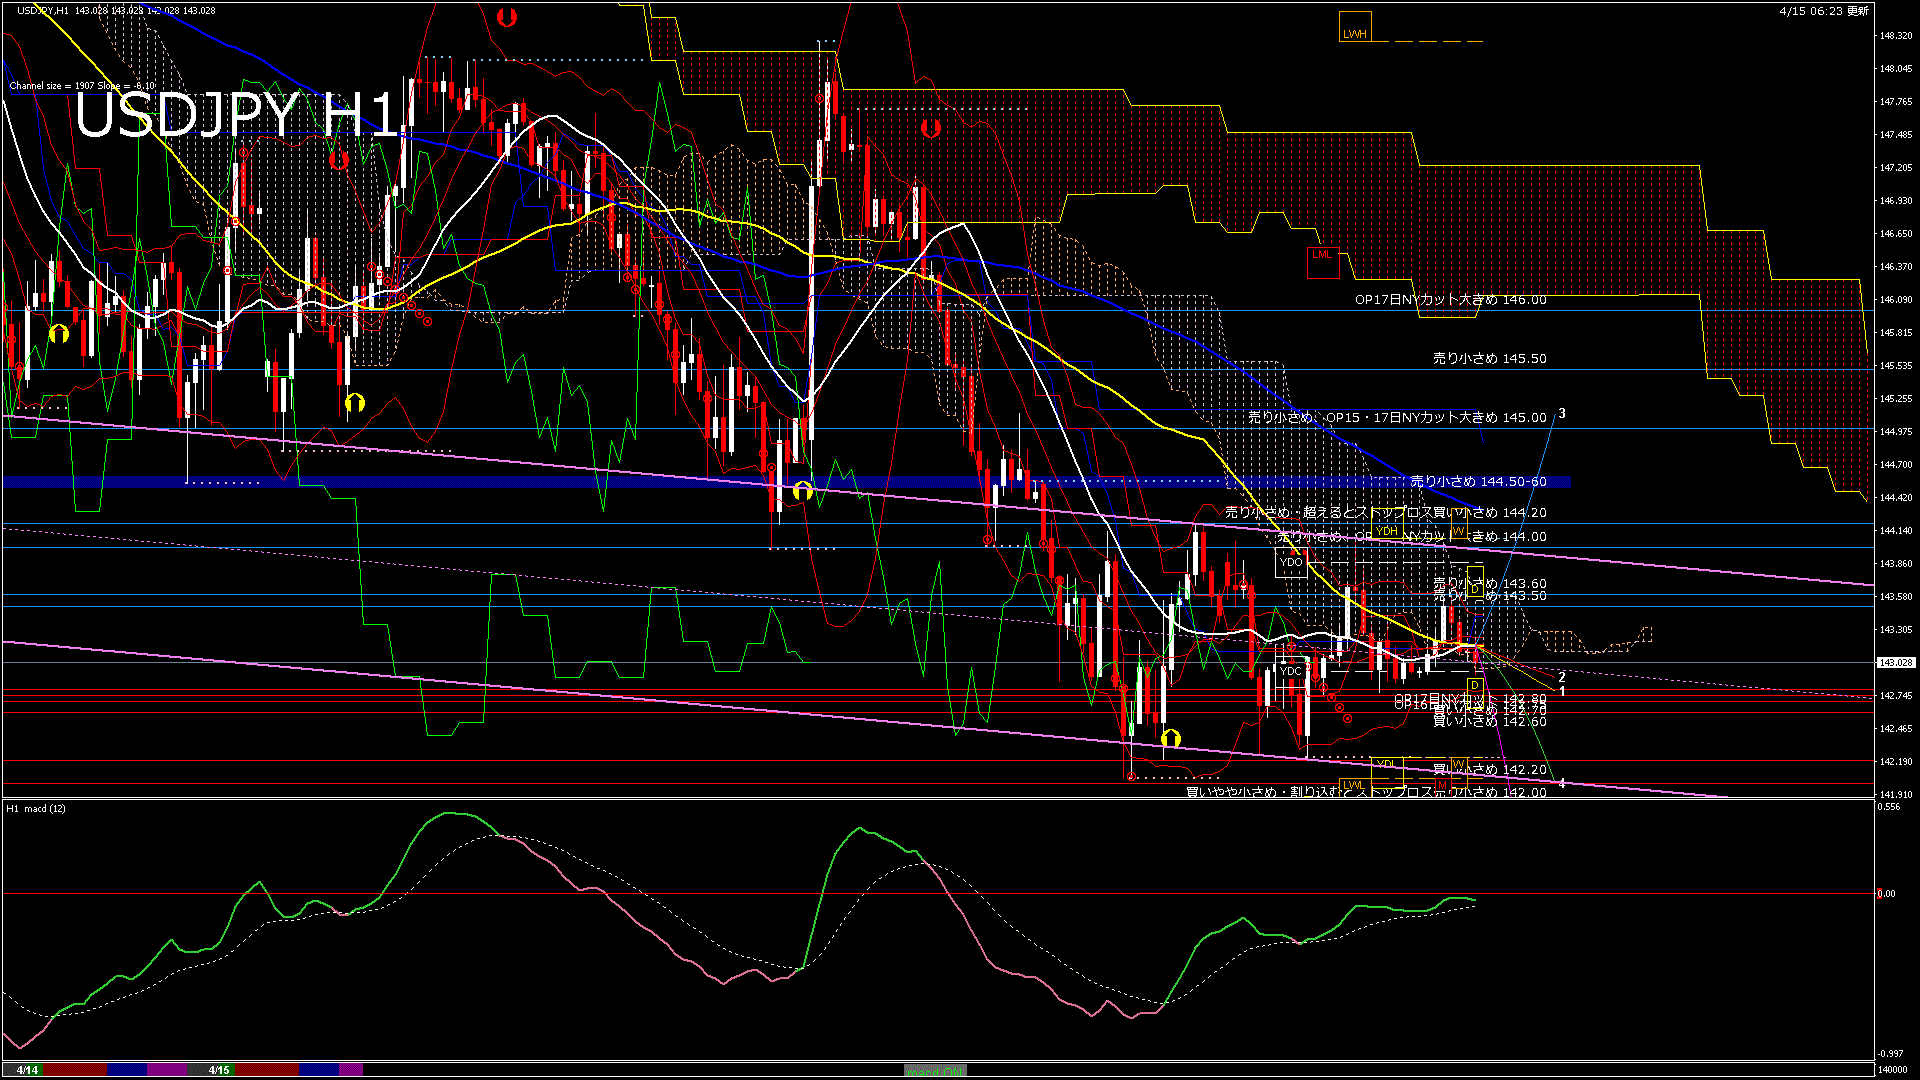Click the yellow up-arrow signal near 142.20 low
This screenshot has width=1920, height=1080.
[x=1171, y=739]
